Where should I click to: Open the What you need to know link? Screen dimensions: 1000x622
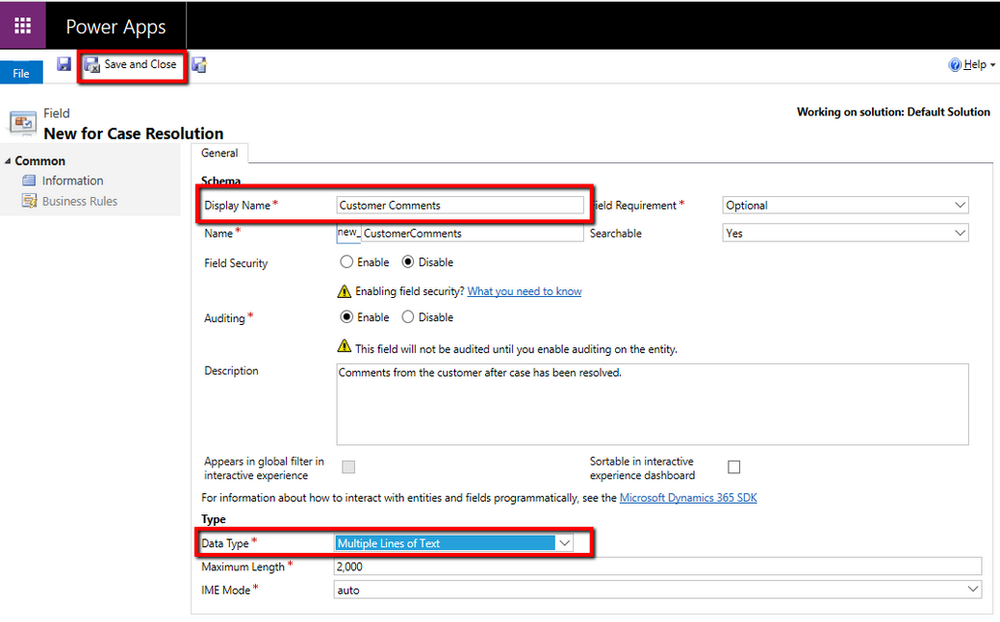pos(524,291)
